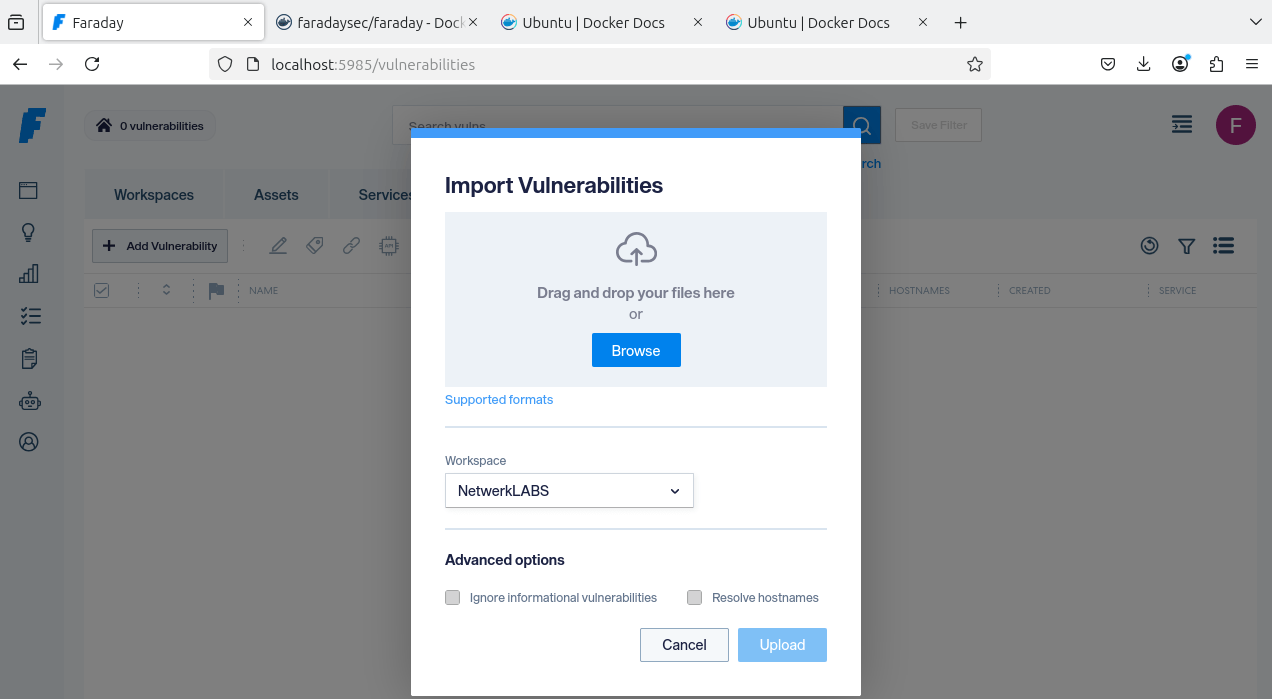Toggle the select-all checkbox in the table header

pyautogui.click(x=101, y=290)
